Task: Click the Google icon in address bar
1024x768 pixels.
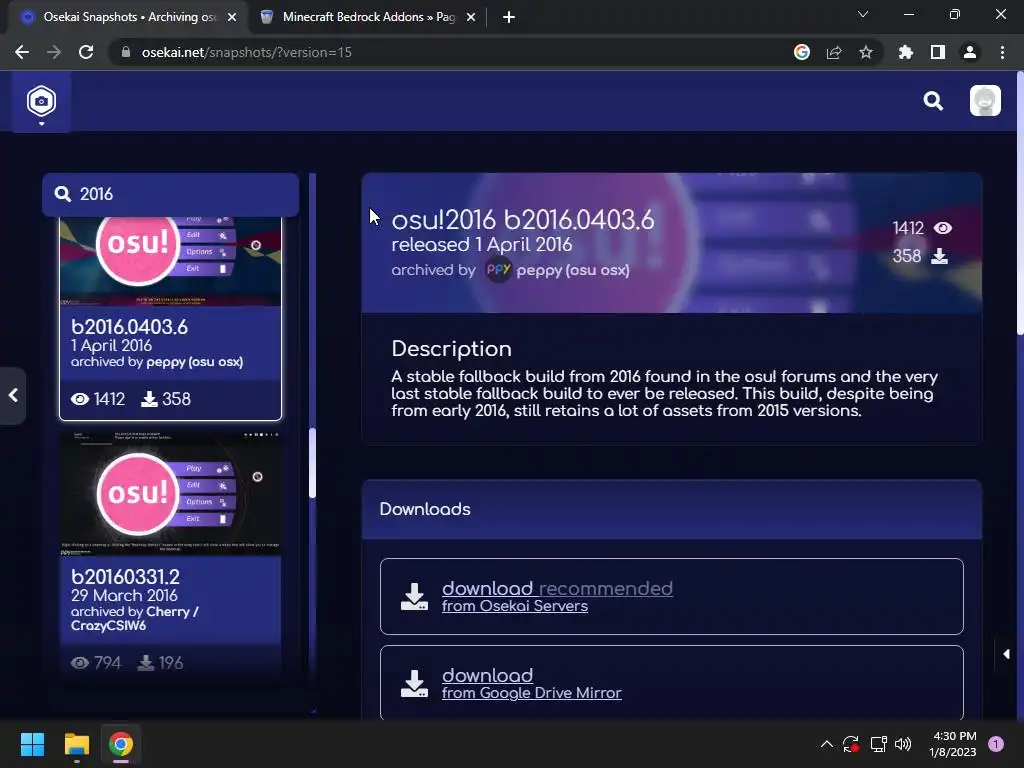Action: pyautogui.click(x=802, y=52)
